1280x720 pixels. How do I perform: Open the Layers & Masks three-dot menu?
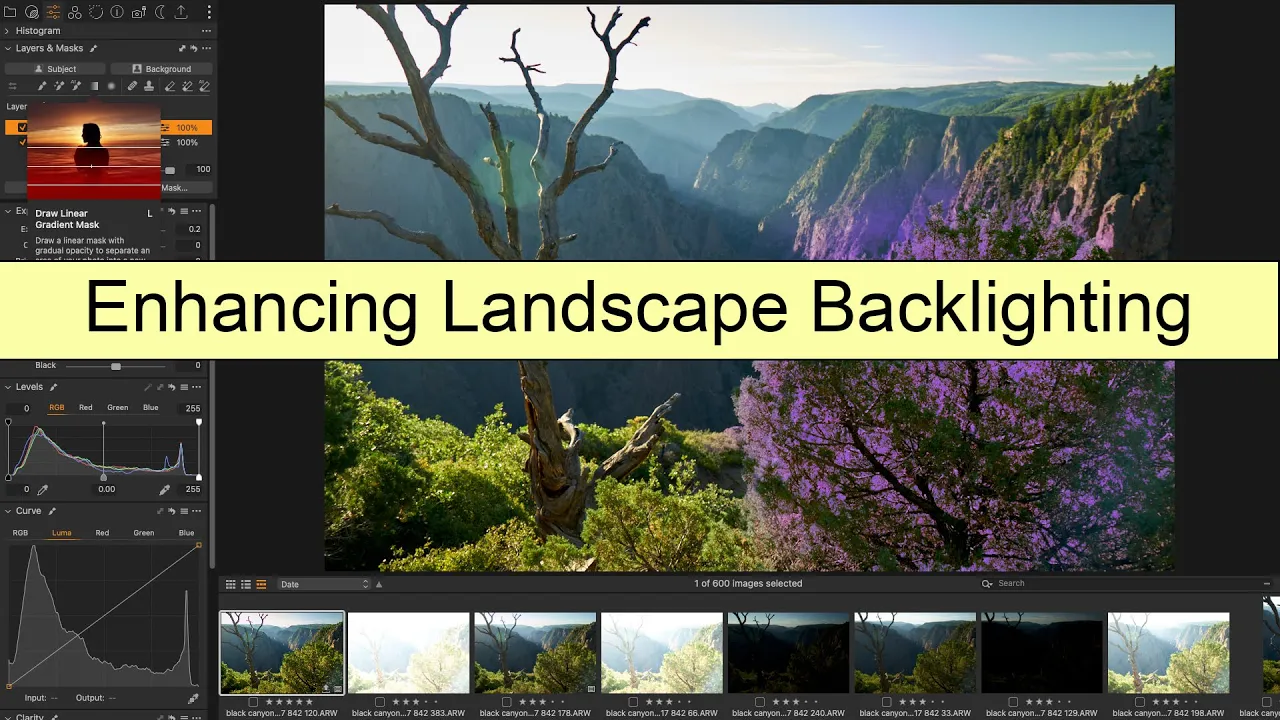point(206,48)
